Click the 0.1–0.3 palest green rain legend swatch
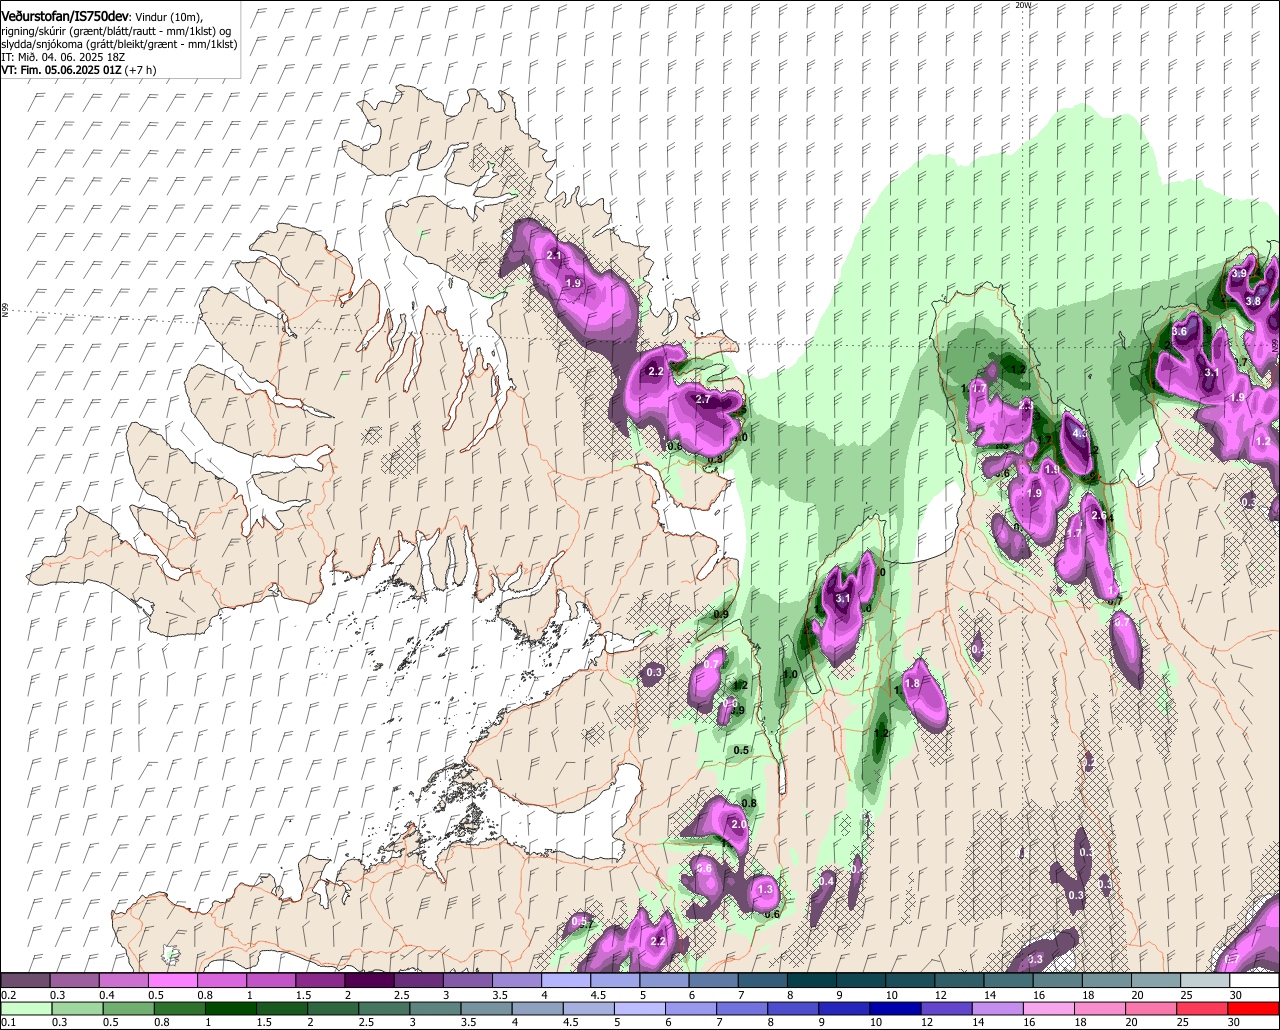This screenshot has width=1280, height=1030. click(x=26, y=1008)
